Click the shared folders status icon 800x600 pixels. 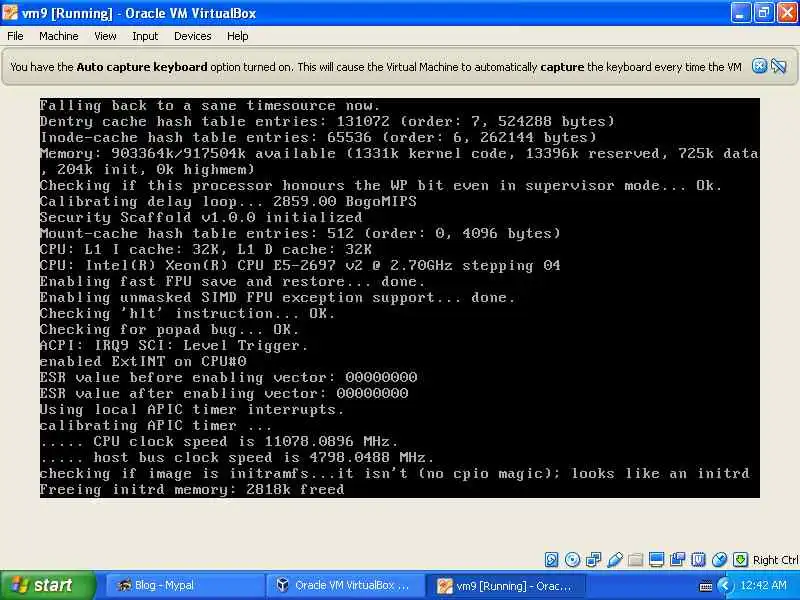click(635, 560)
